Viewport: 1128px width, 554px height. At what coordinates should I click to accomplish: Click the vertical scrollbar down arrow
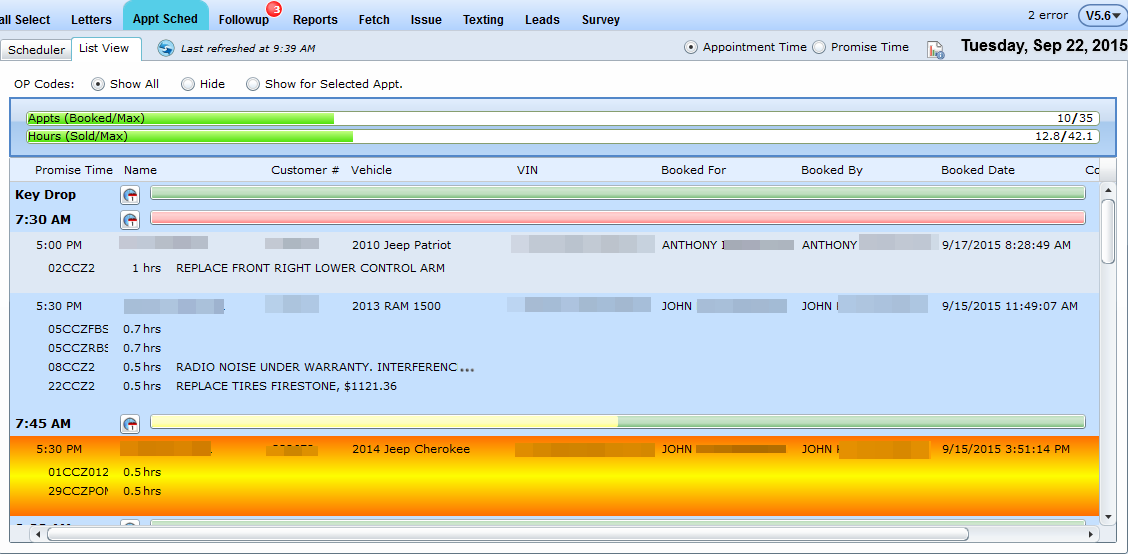(1107, 516)
